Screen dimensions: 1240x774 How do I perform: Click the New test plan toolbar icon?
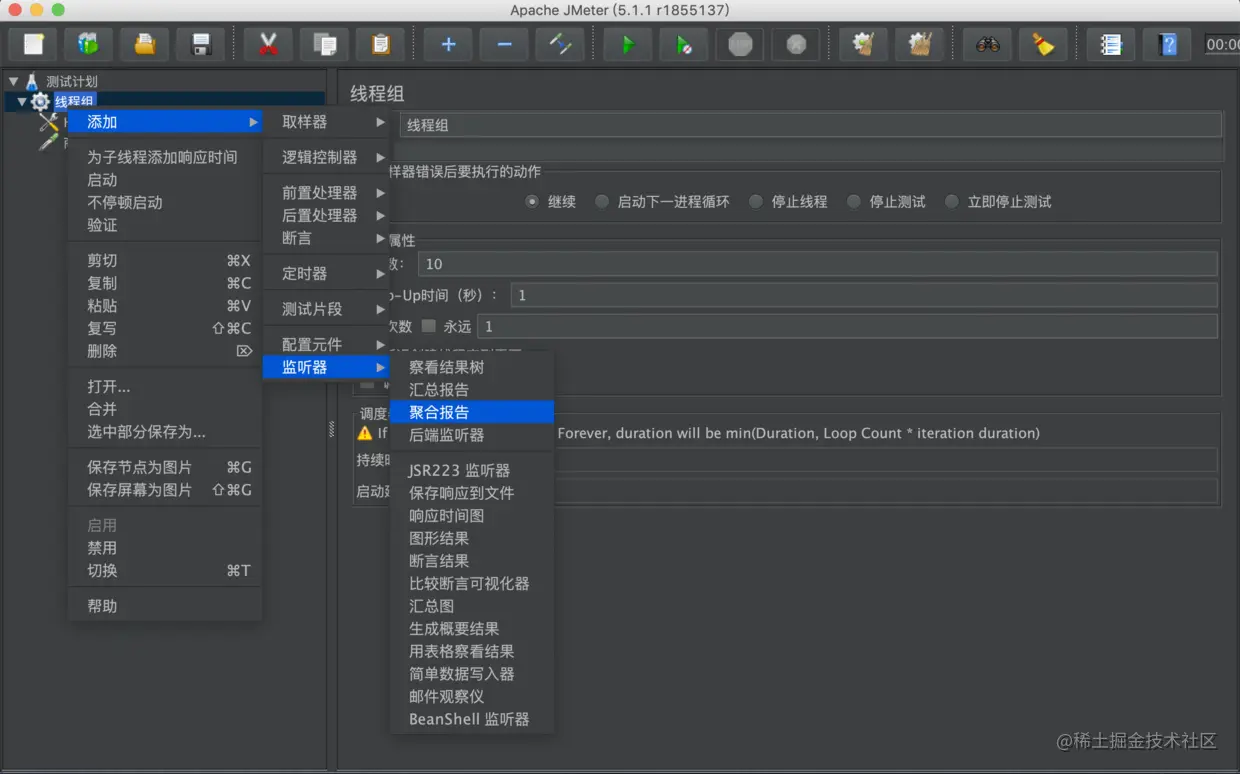pos(34,45)
